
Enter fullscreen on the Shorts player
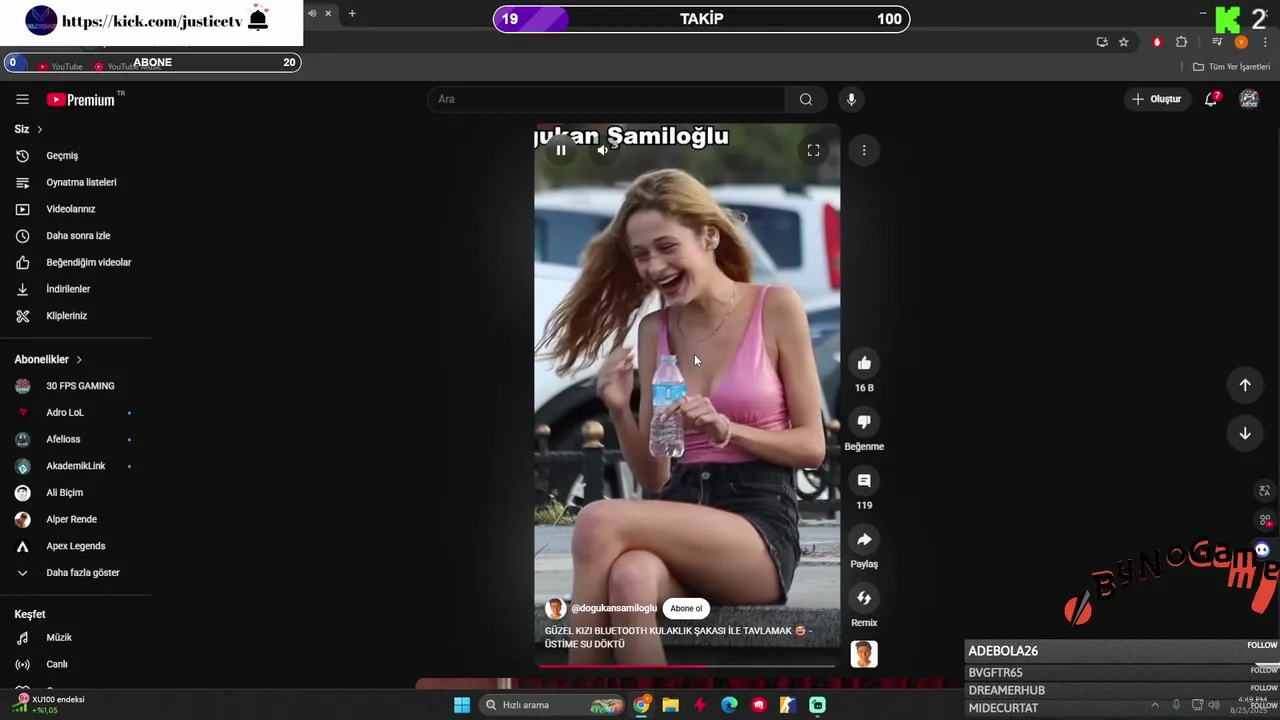(x=813, y=150)
